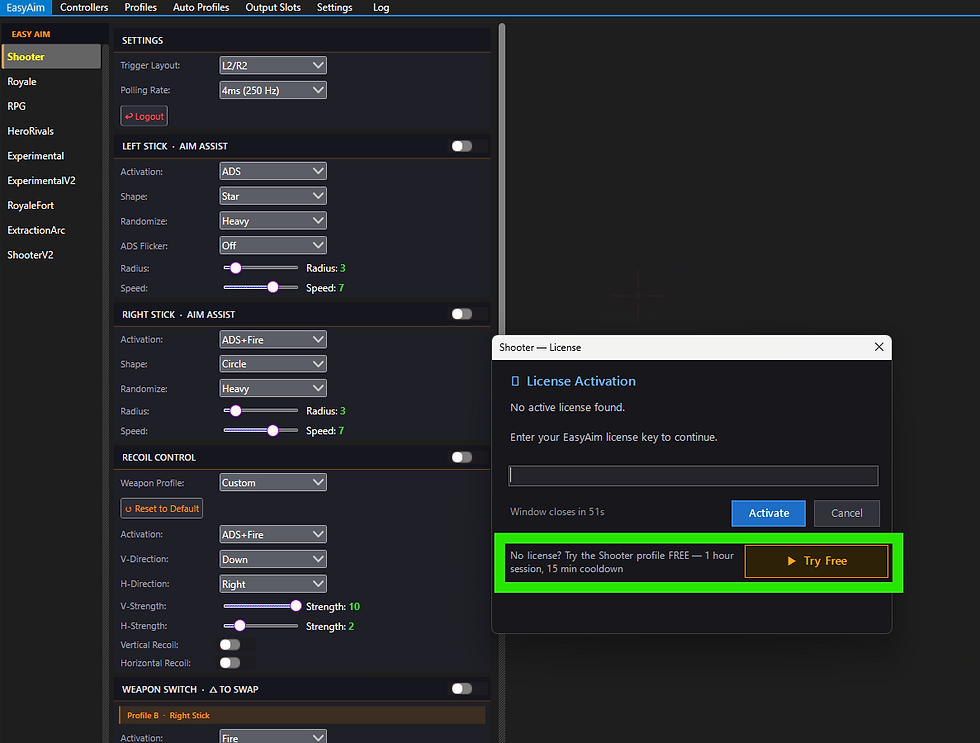The image size is (980, 743).
Task: Click the 'License Activation' heading
Action: (581, 381)
